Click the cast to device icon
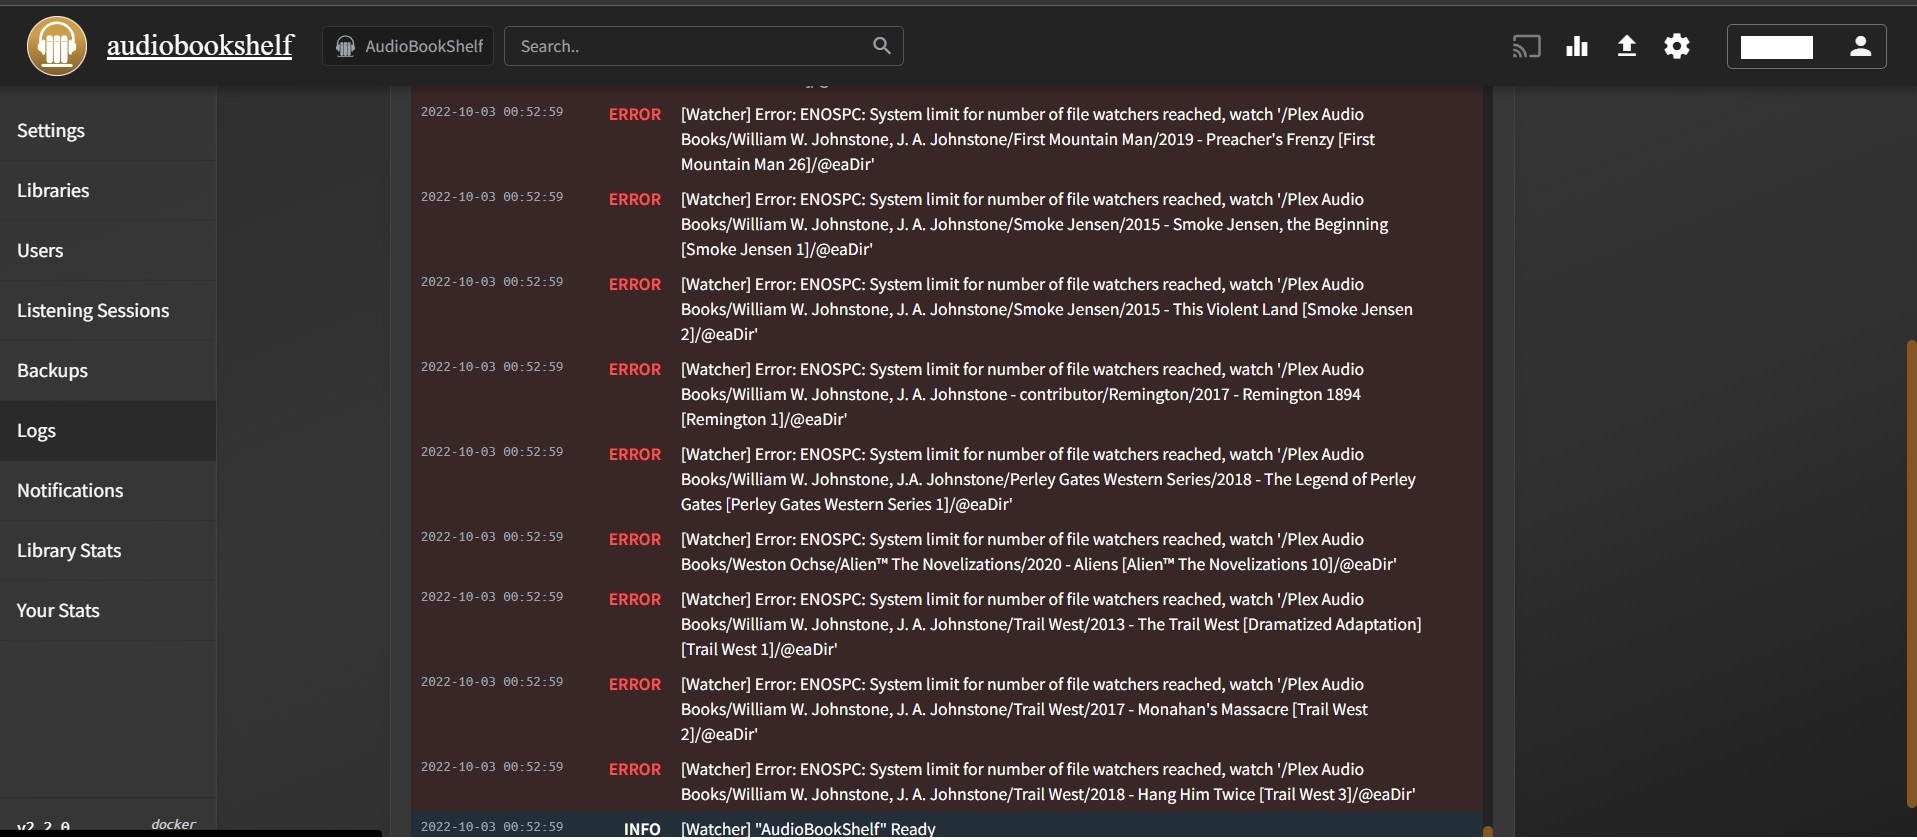1917x840 pixels. [1526, 46]
